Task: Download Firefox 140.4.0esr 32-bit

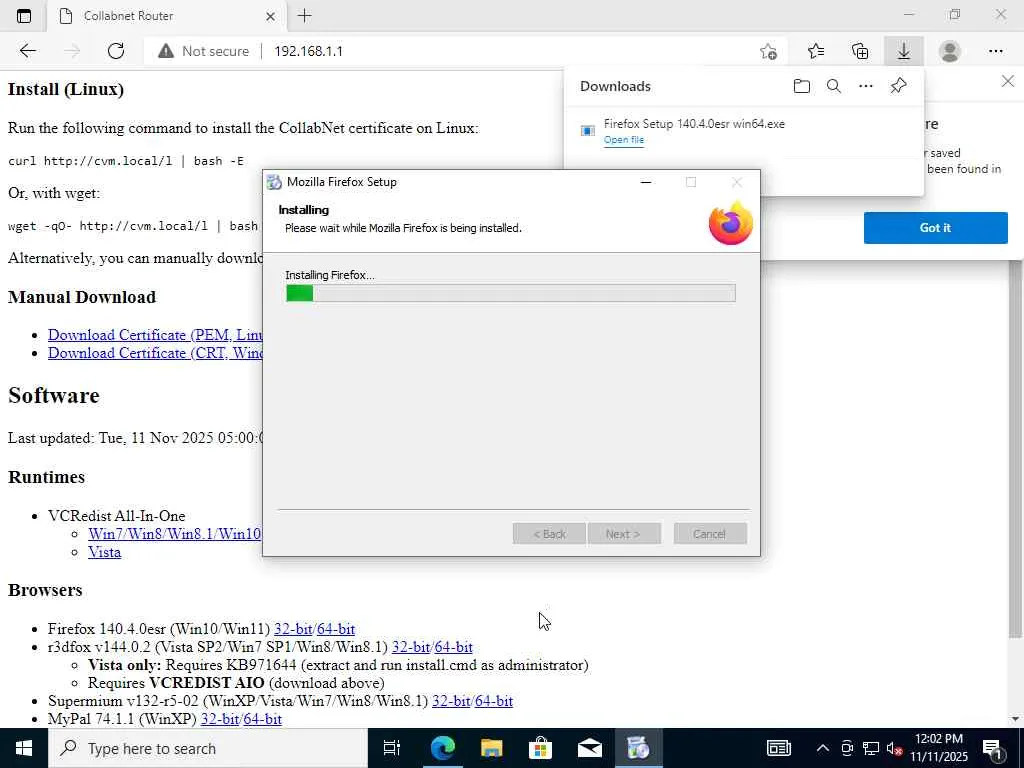Action: 293,629
